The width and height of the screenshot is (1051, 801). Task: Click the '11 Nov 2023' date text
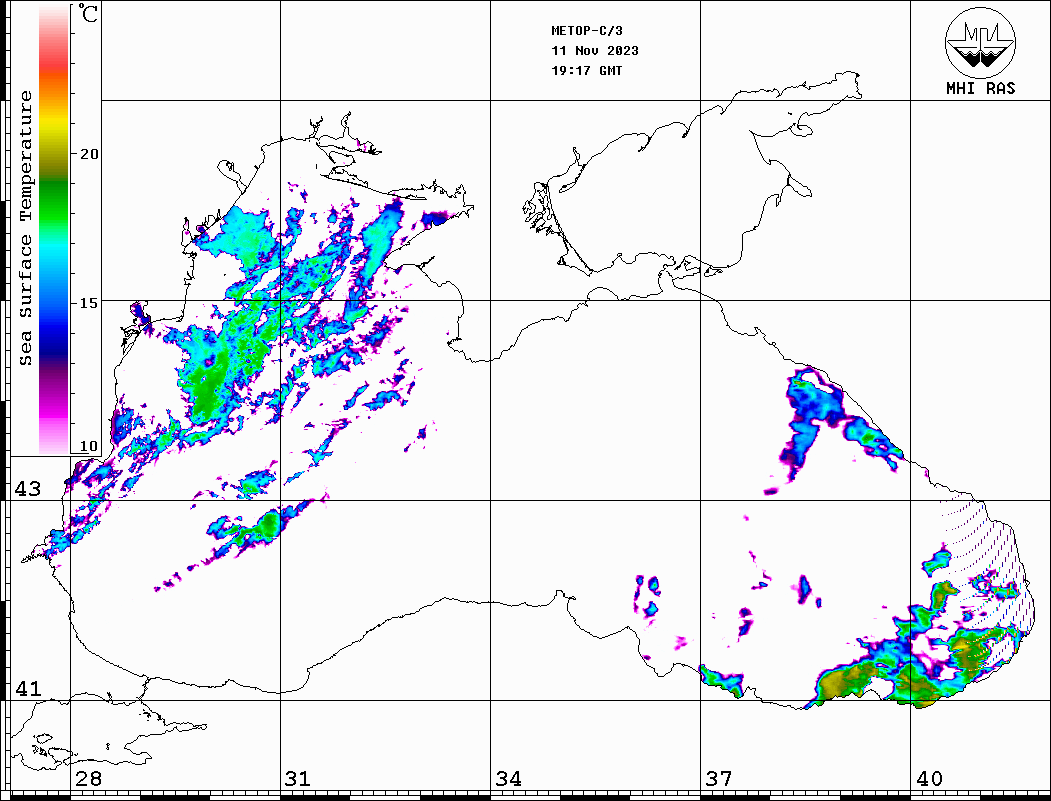tap(595, 51)
